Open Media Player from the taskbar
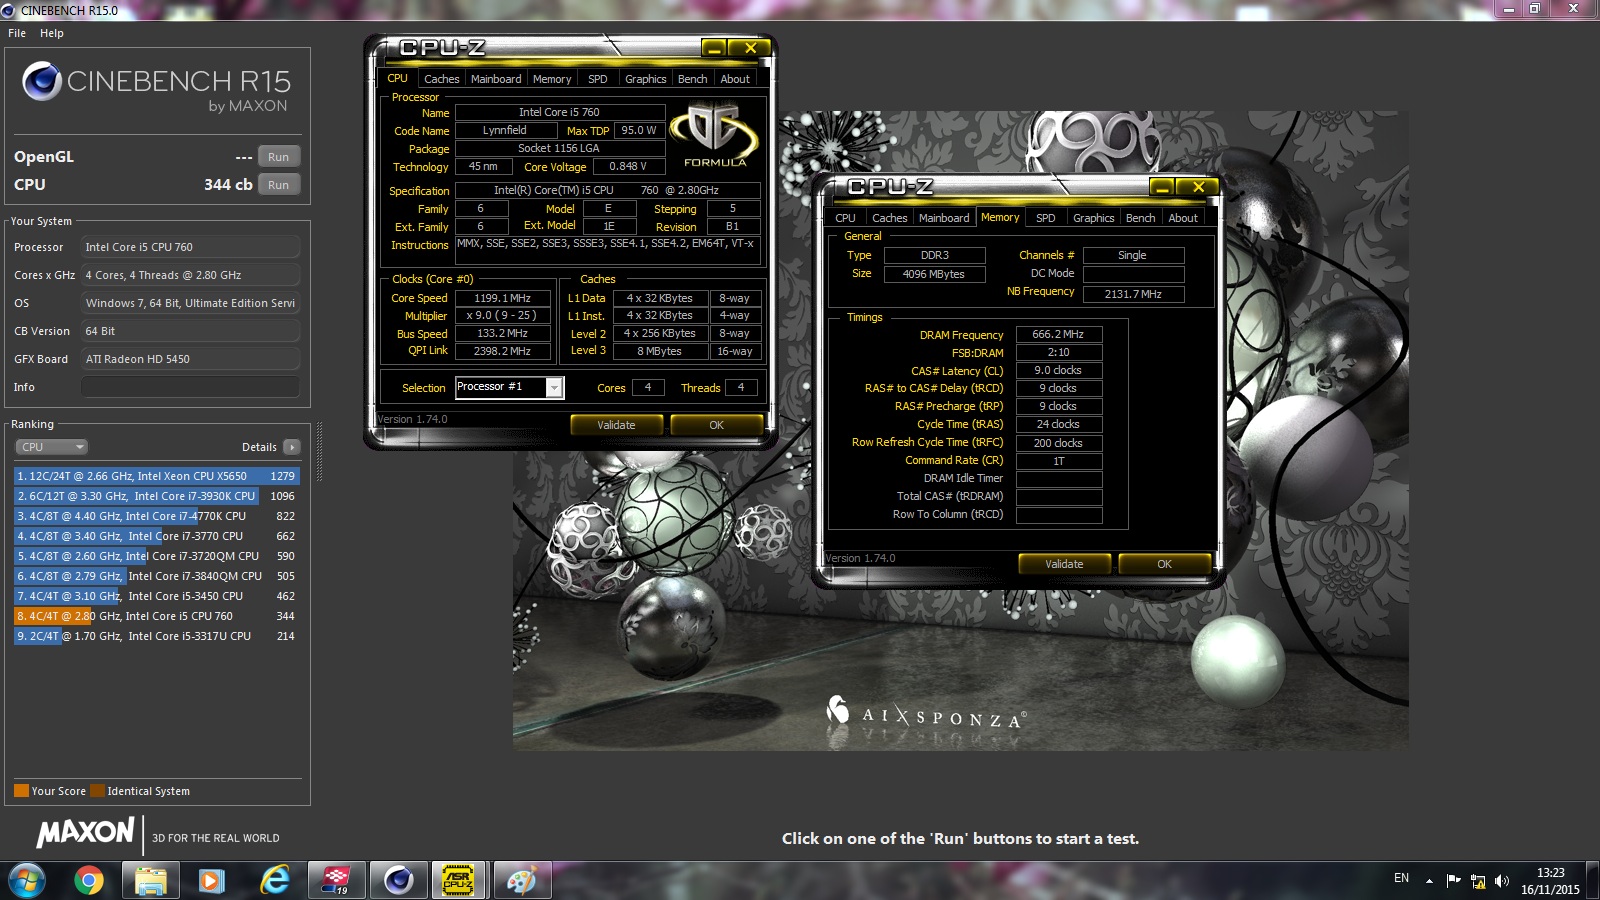The image size is (1600, 900). pos(211,880)
